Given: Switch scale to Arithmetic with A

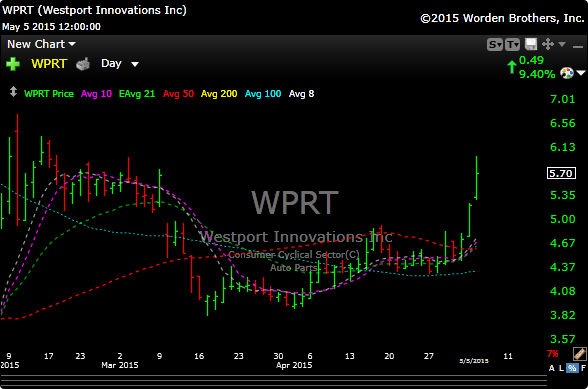Looking at the screenshot, I should pos(552,368).
